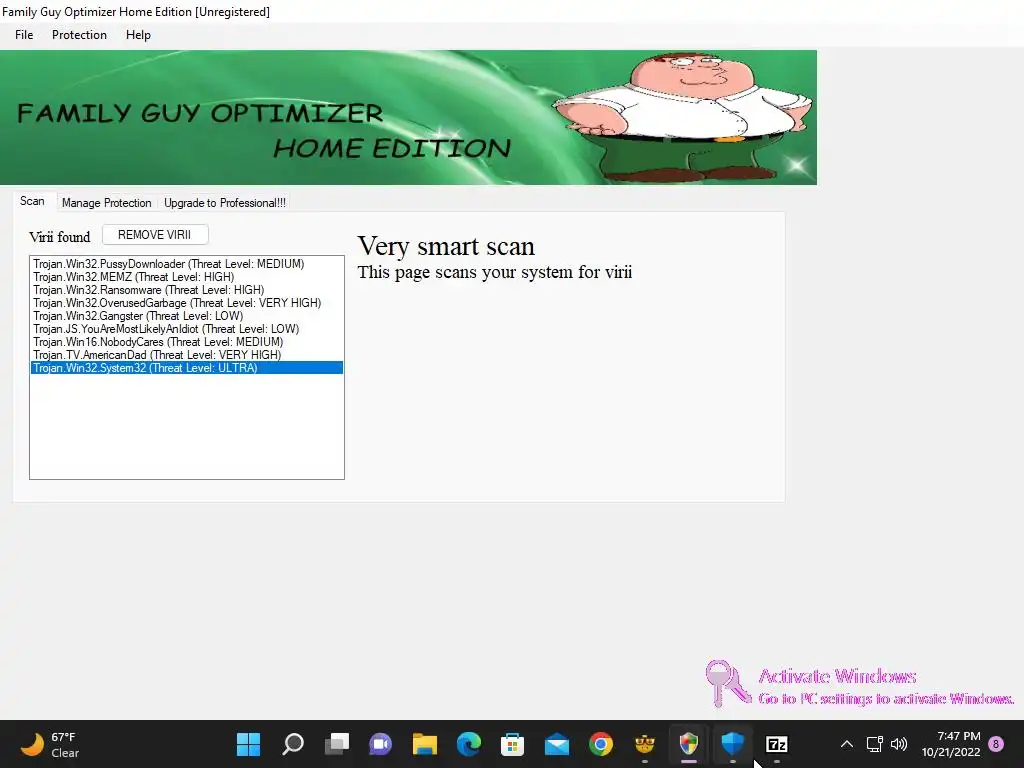Open Upgrade to Professional!!! tab
The image size is (1024, 768).
click(225, 203)
